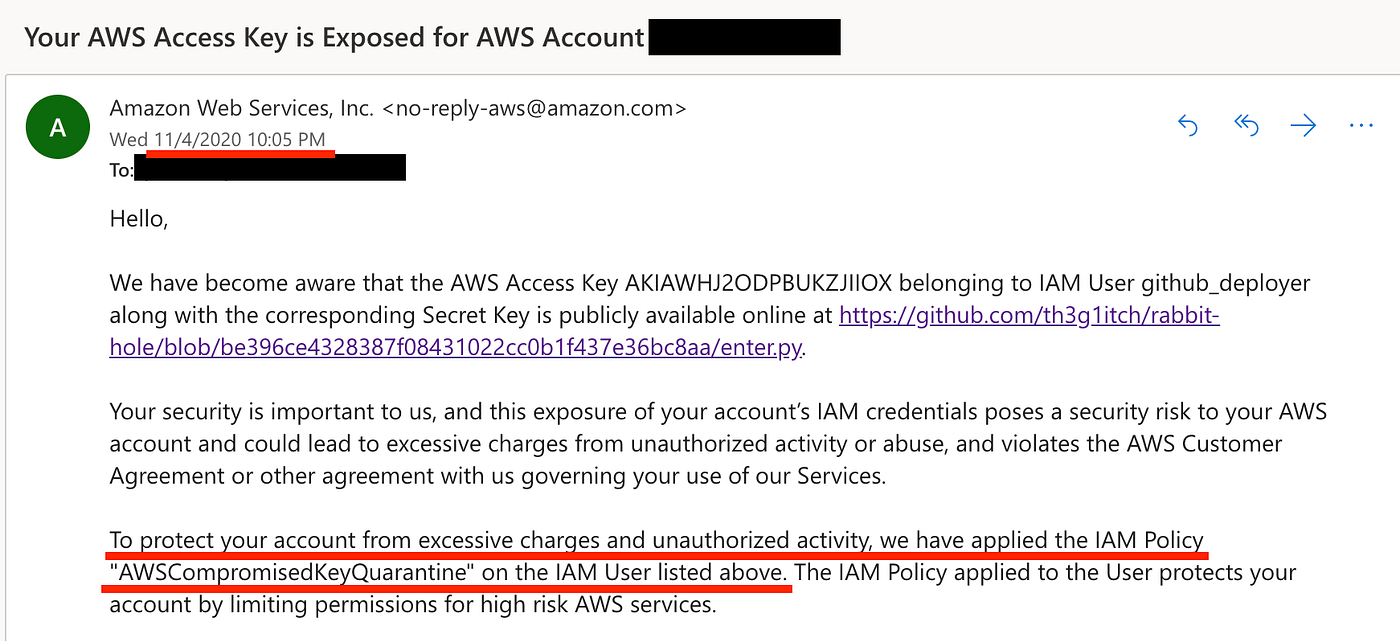
Task: Click the "Hello," greeting line
Action: click(138, 219)
